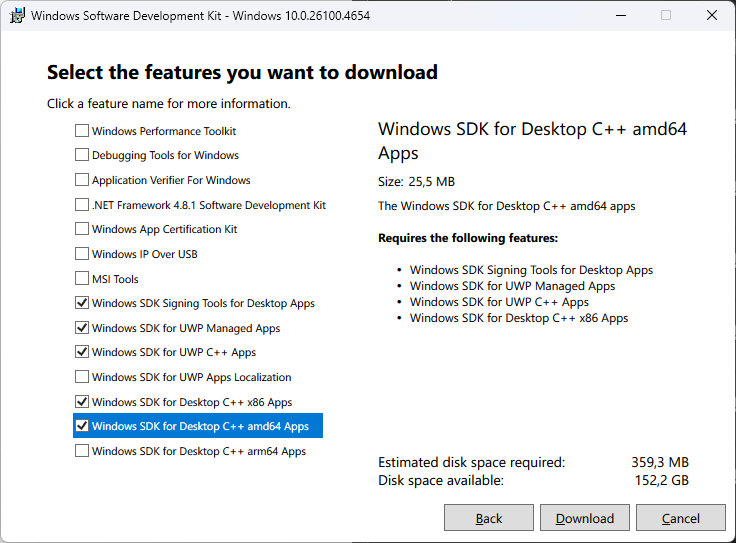Enable the MSI Tools checkbox

82,278
